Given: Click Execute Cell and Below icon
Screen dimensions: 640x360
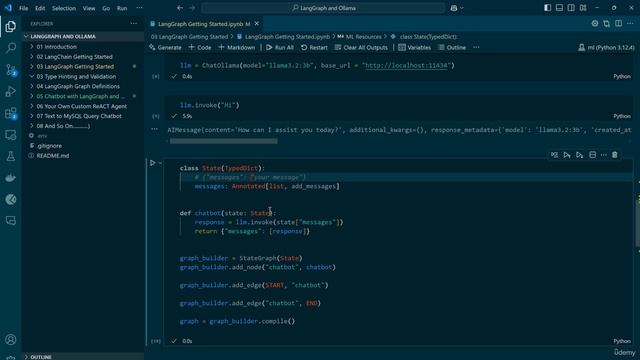Looking at the screenshot, I should click(580, 155).
